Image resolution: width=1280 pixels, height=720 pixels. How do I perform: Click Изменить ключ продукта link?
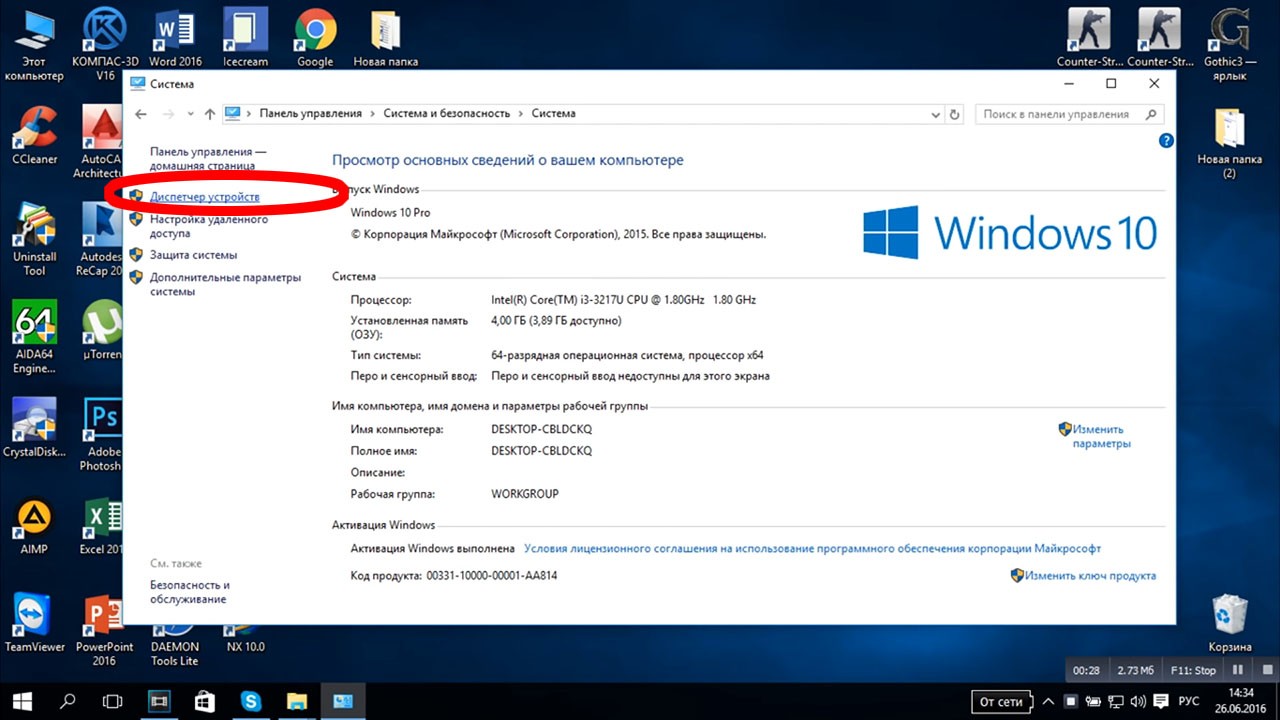coord(1090,576)
